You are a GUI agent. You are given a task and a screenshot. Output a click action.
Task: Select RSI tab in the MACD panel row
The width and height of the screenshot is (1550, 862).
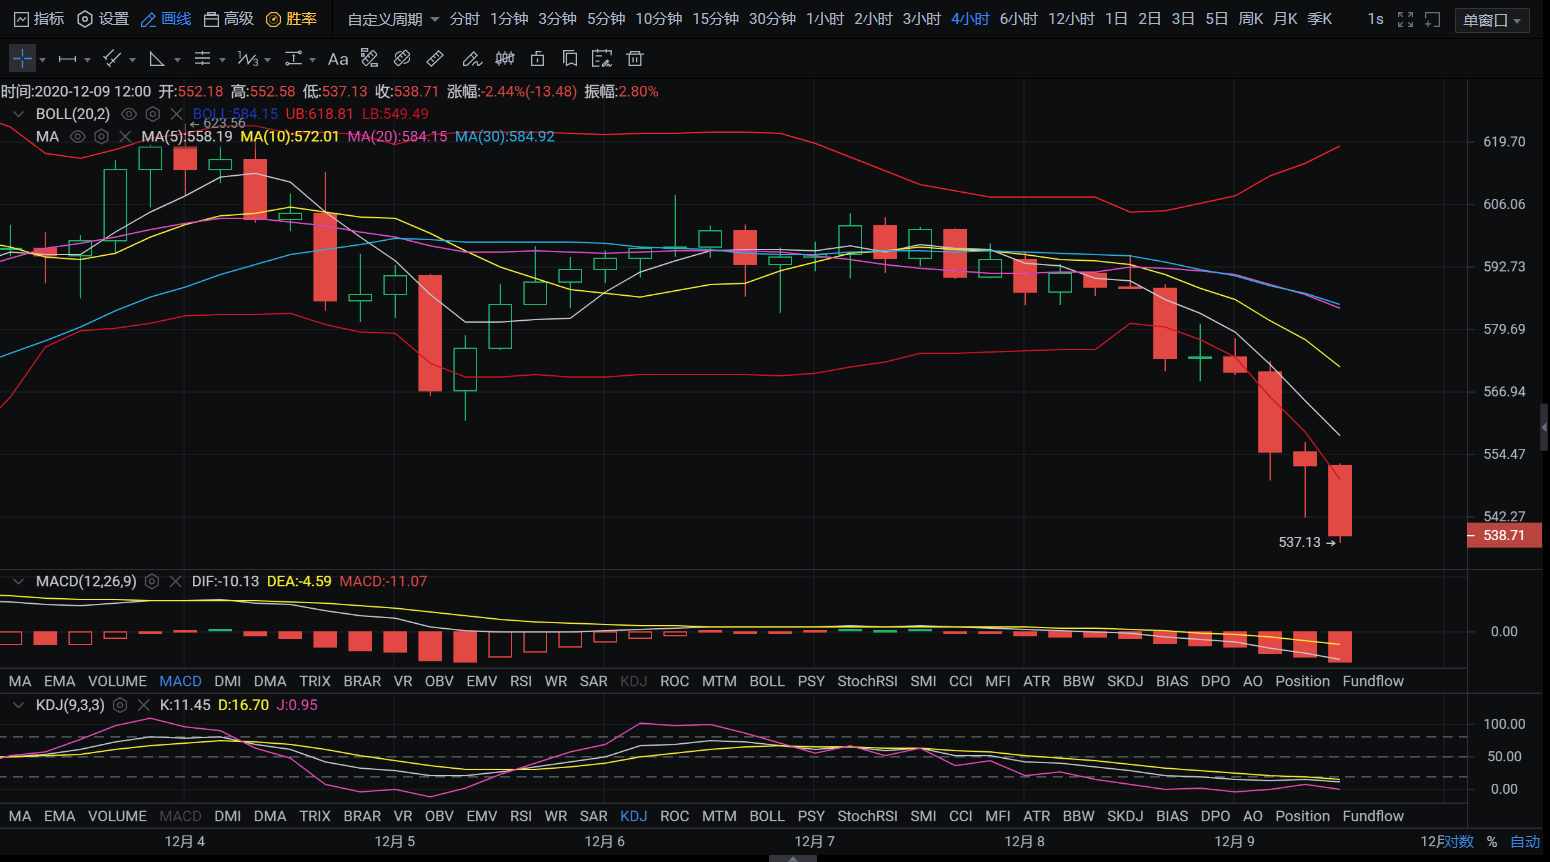[520, 681]
